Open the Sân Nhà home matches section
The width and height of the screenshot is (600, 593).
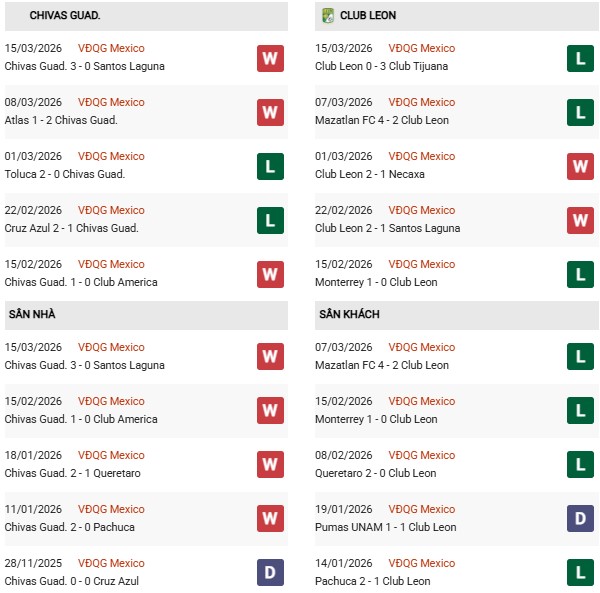33,315
